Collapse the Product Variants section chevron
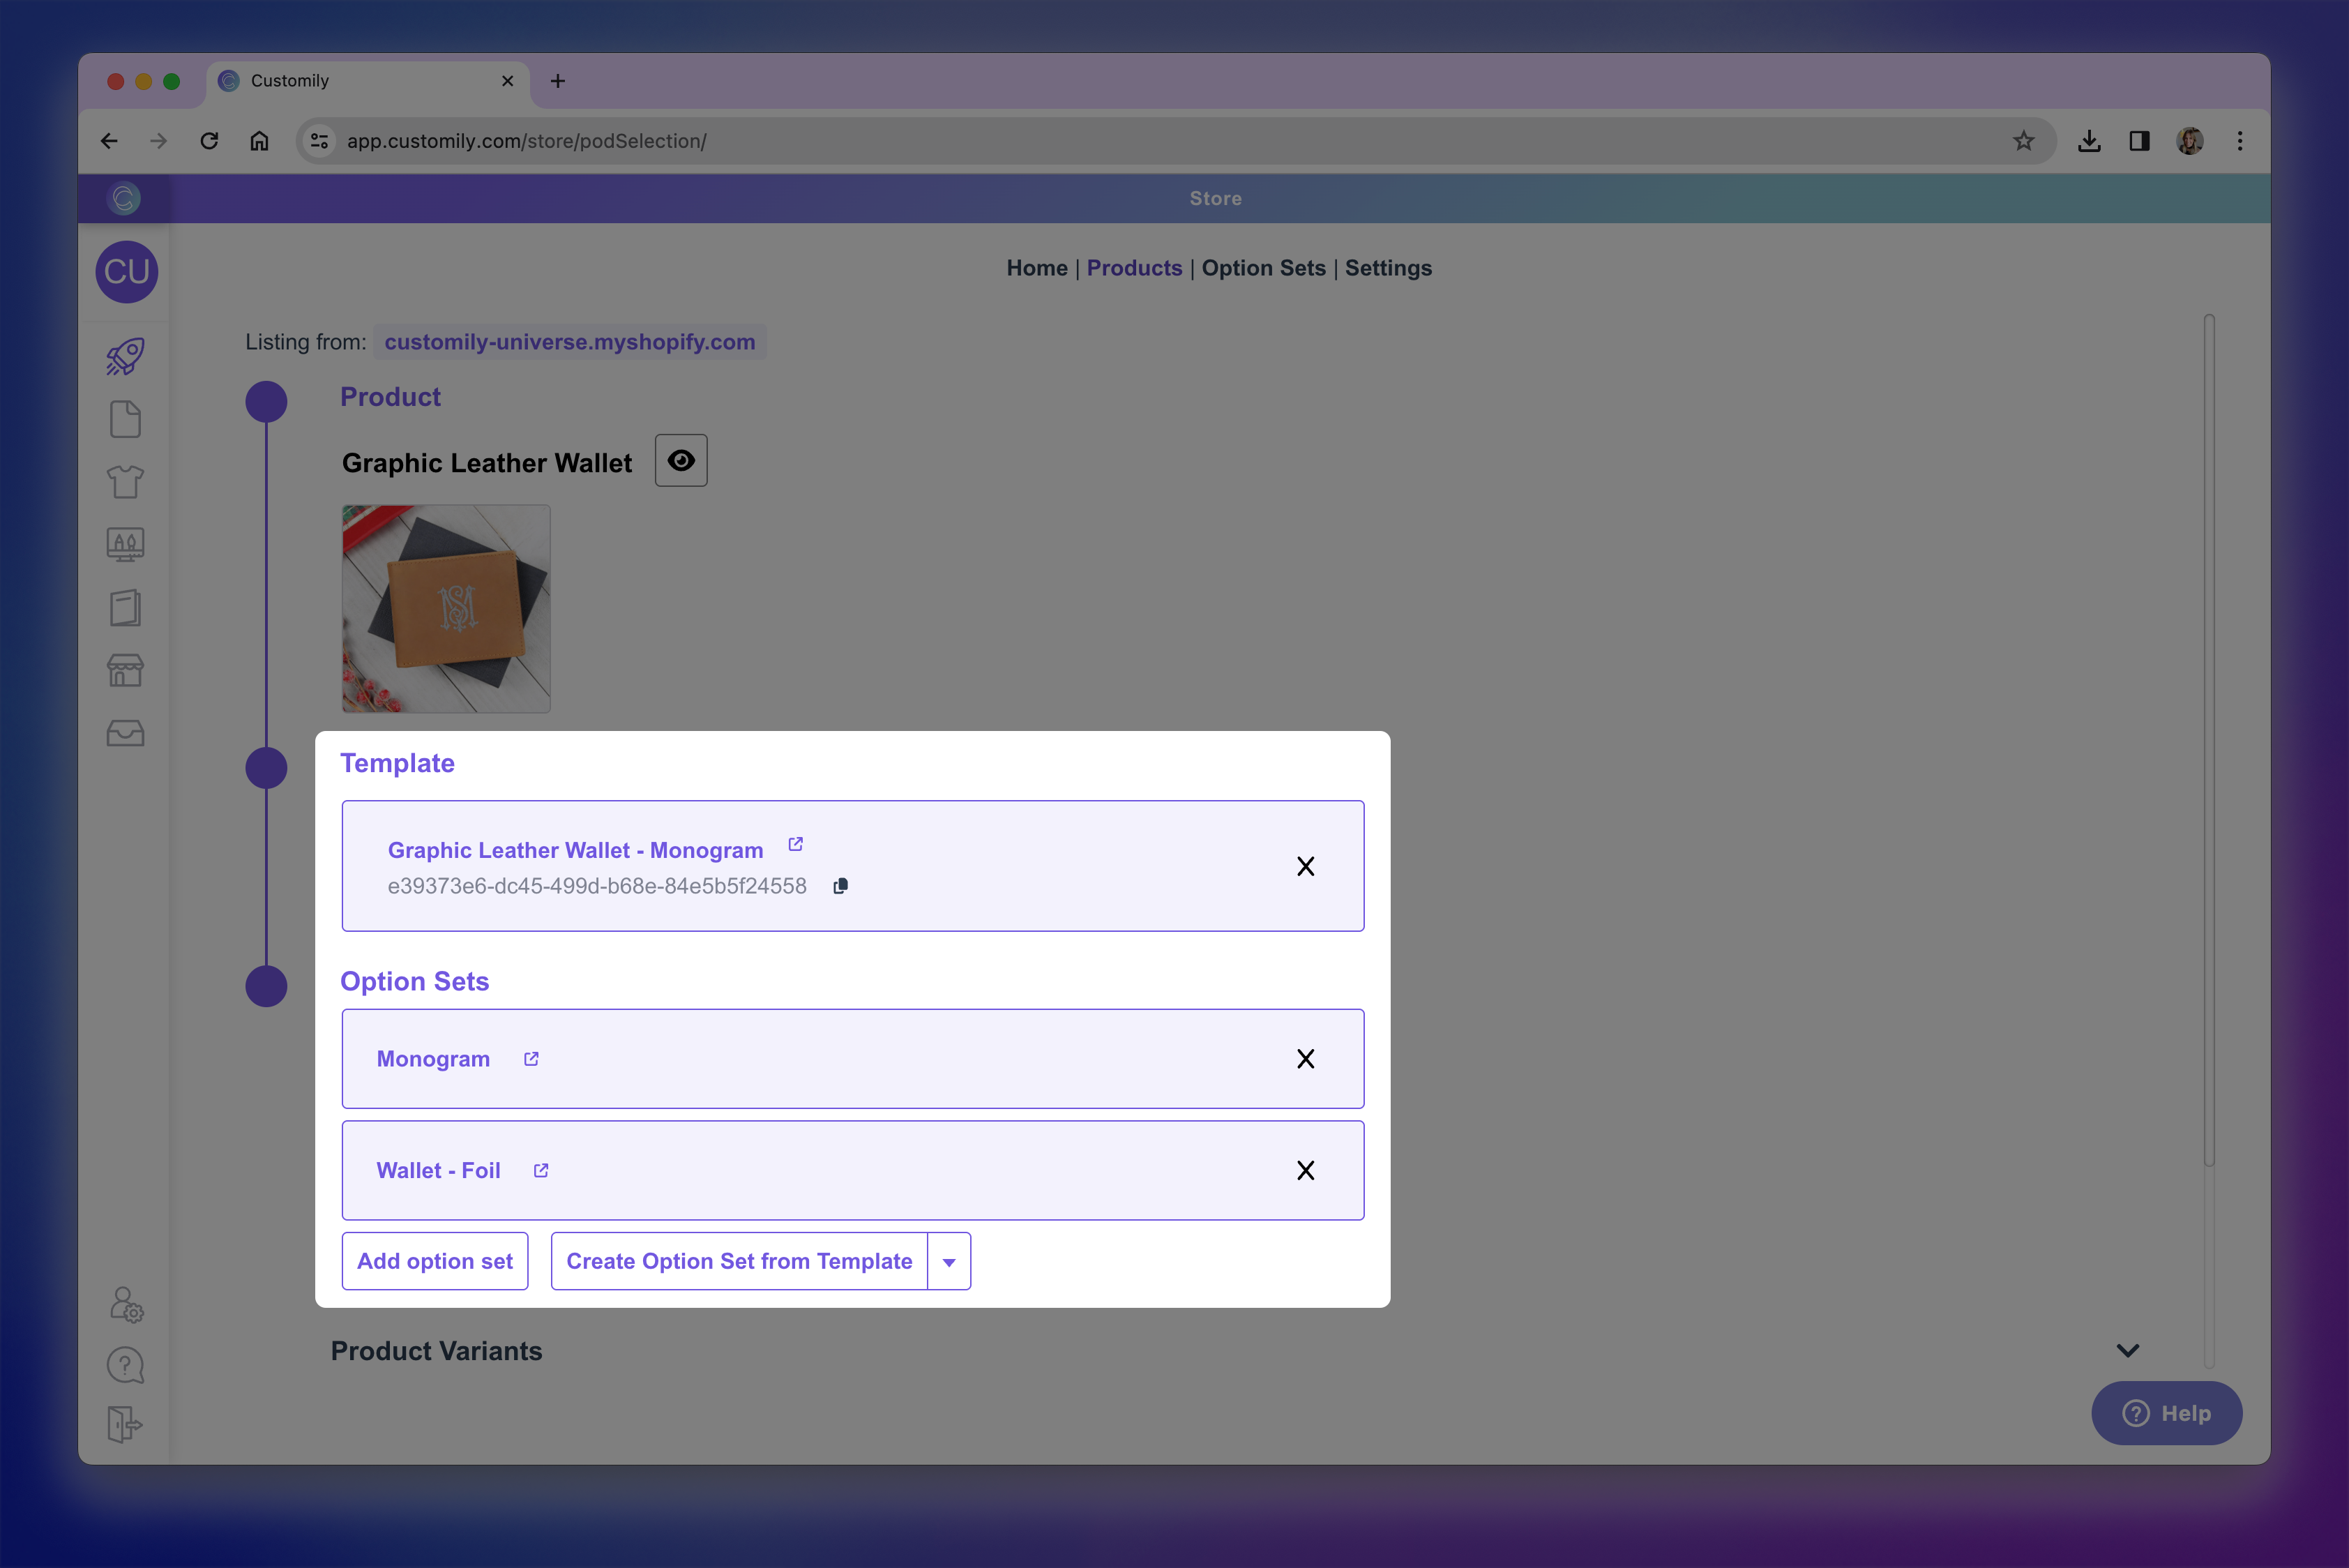Viewport: 2349px width, 1568px height. (2127, 1350)
